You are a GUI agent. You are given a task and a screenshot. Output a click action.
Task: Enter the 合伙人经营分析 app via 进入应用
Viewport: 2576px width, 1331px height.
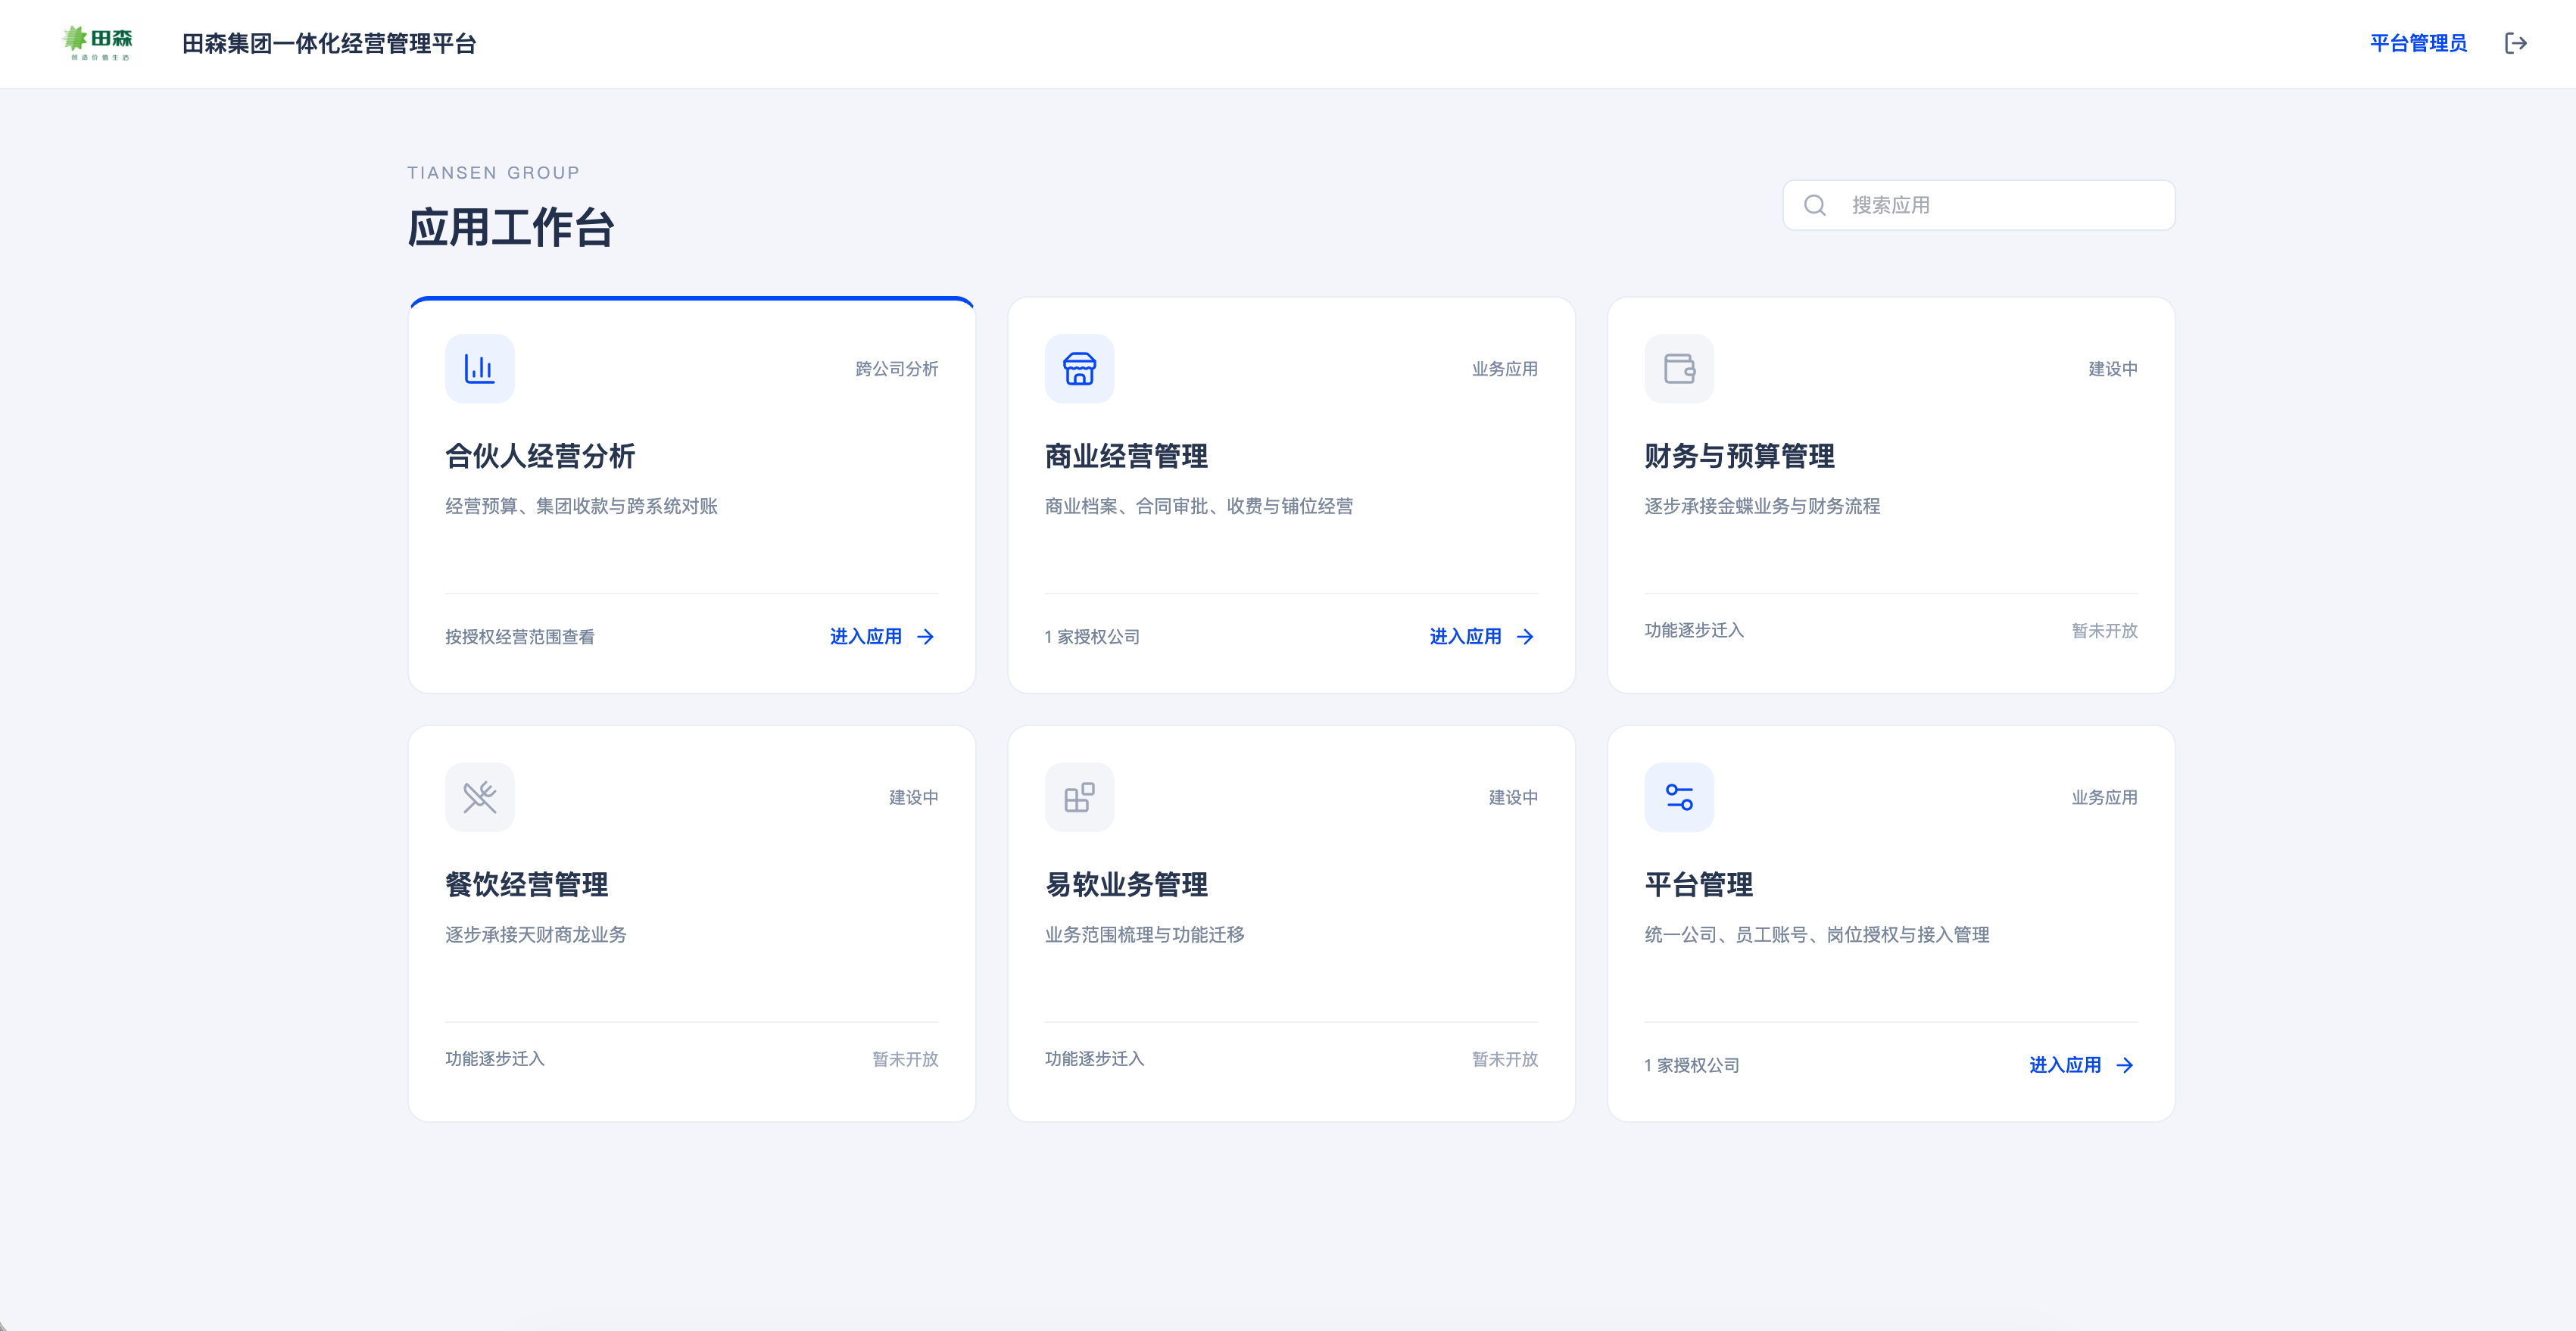[x=883, y=637]
